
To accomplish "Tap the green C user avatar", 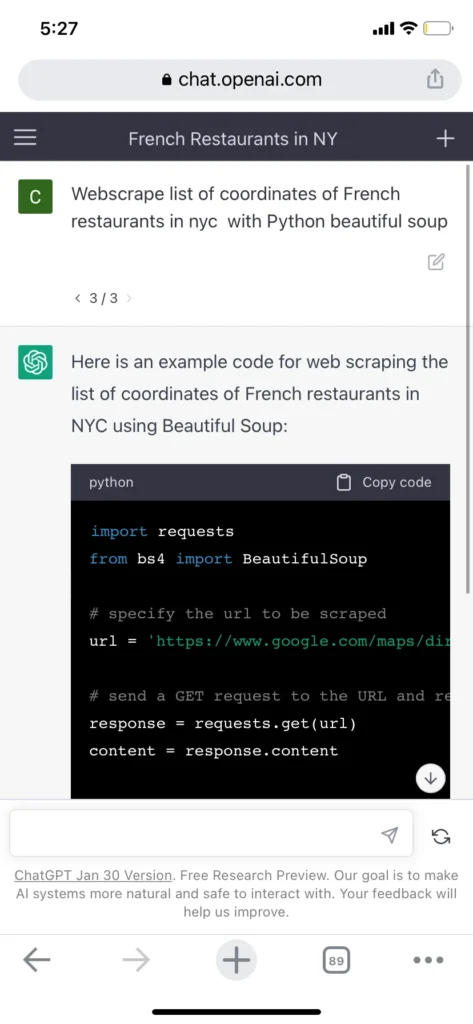I will pyautogui.click(x=35, y=197).
